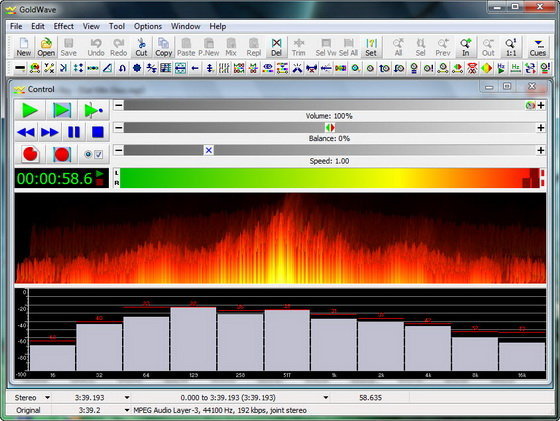Pause playback with the blue pause button

(74, 132)
